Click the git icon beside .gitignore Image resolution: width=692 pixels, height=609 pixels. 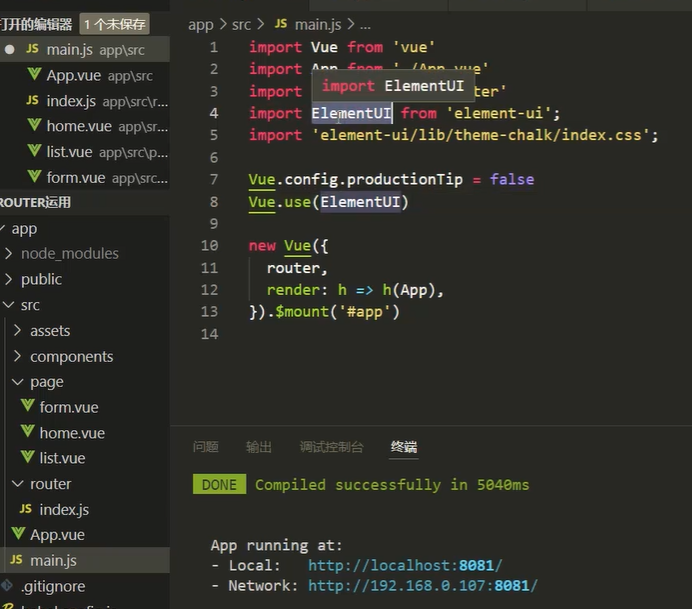(x=7, y=586)
